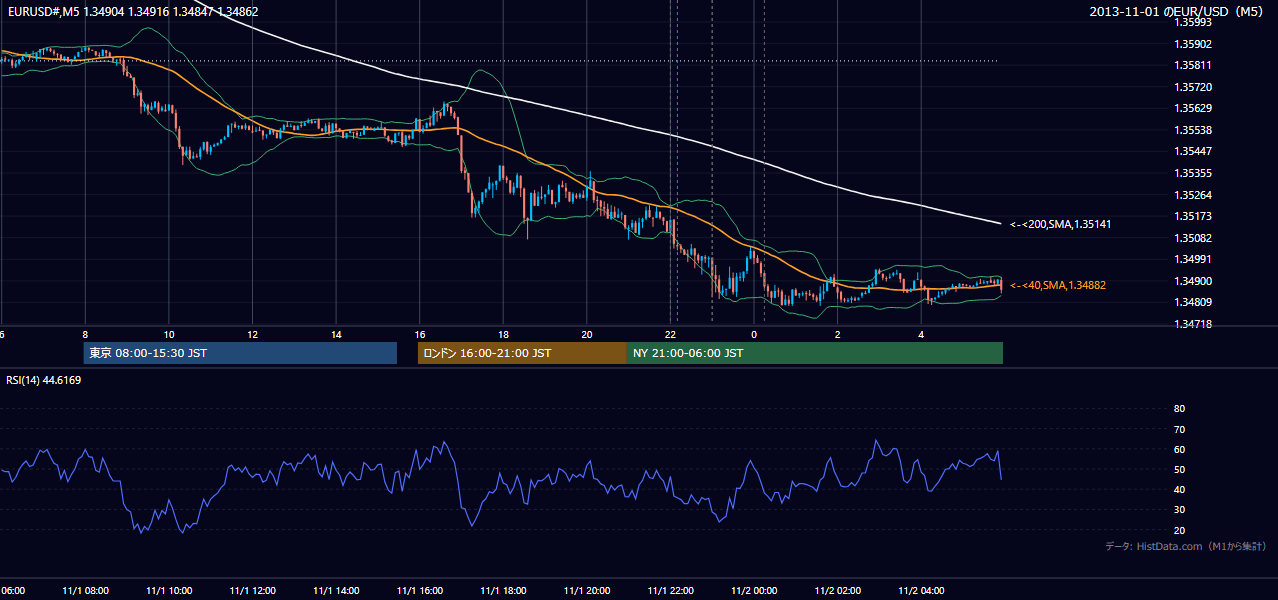The height and width of the screenshot is (600, 1278).
Task: Click RSI axis level 70
Action: (x=1179, y=429)
